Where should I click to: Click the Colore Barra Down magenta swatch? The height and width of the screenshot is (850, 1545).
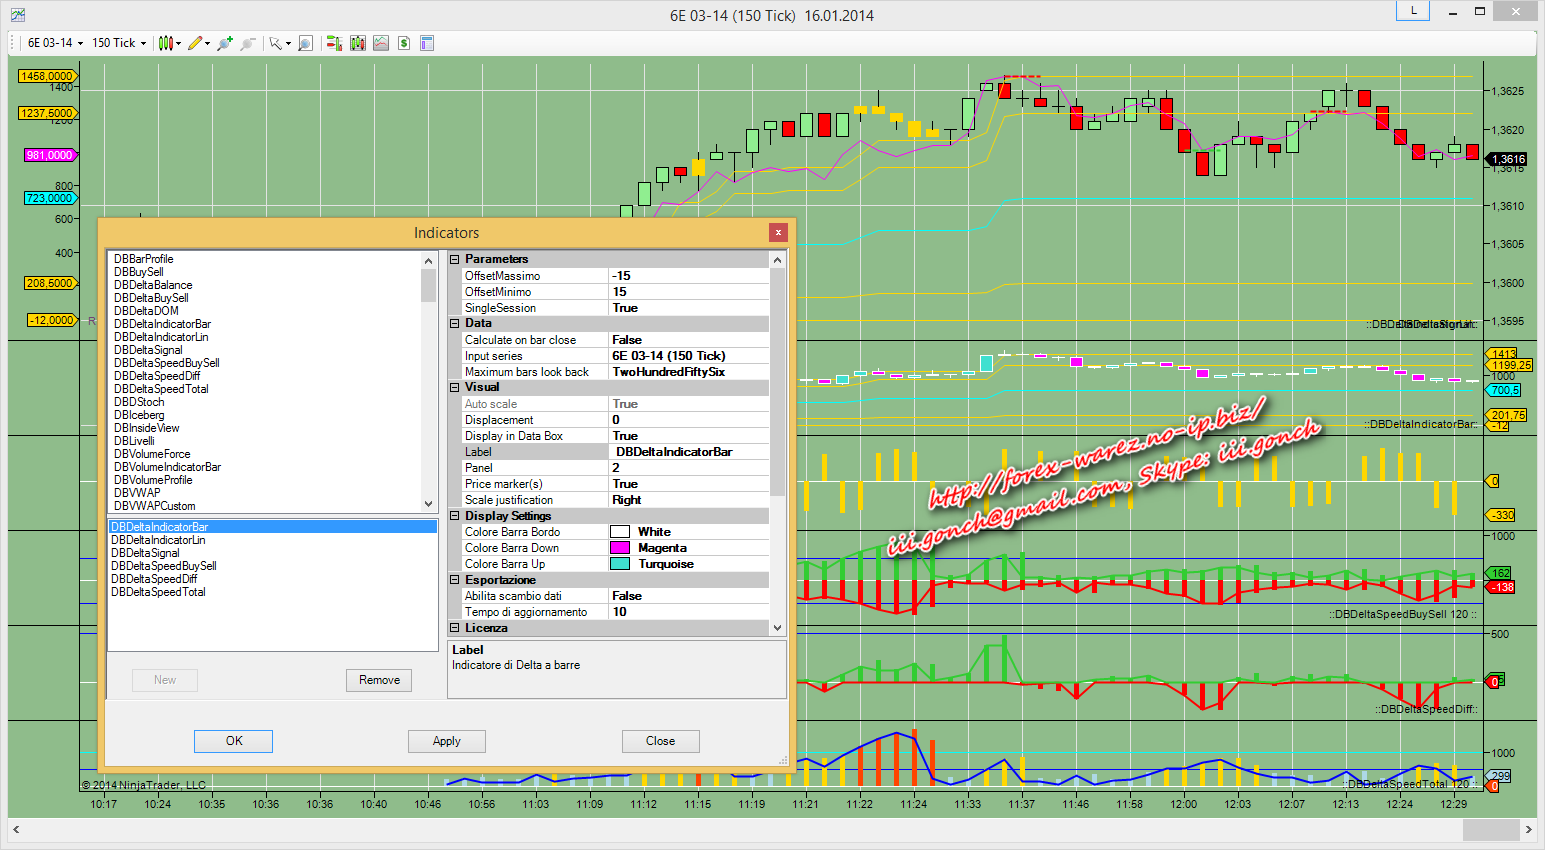[620, 548]
